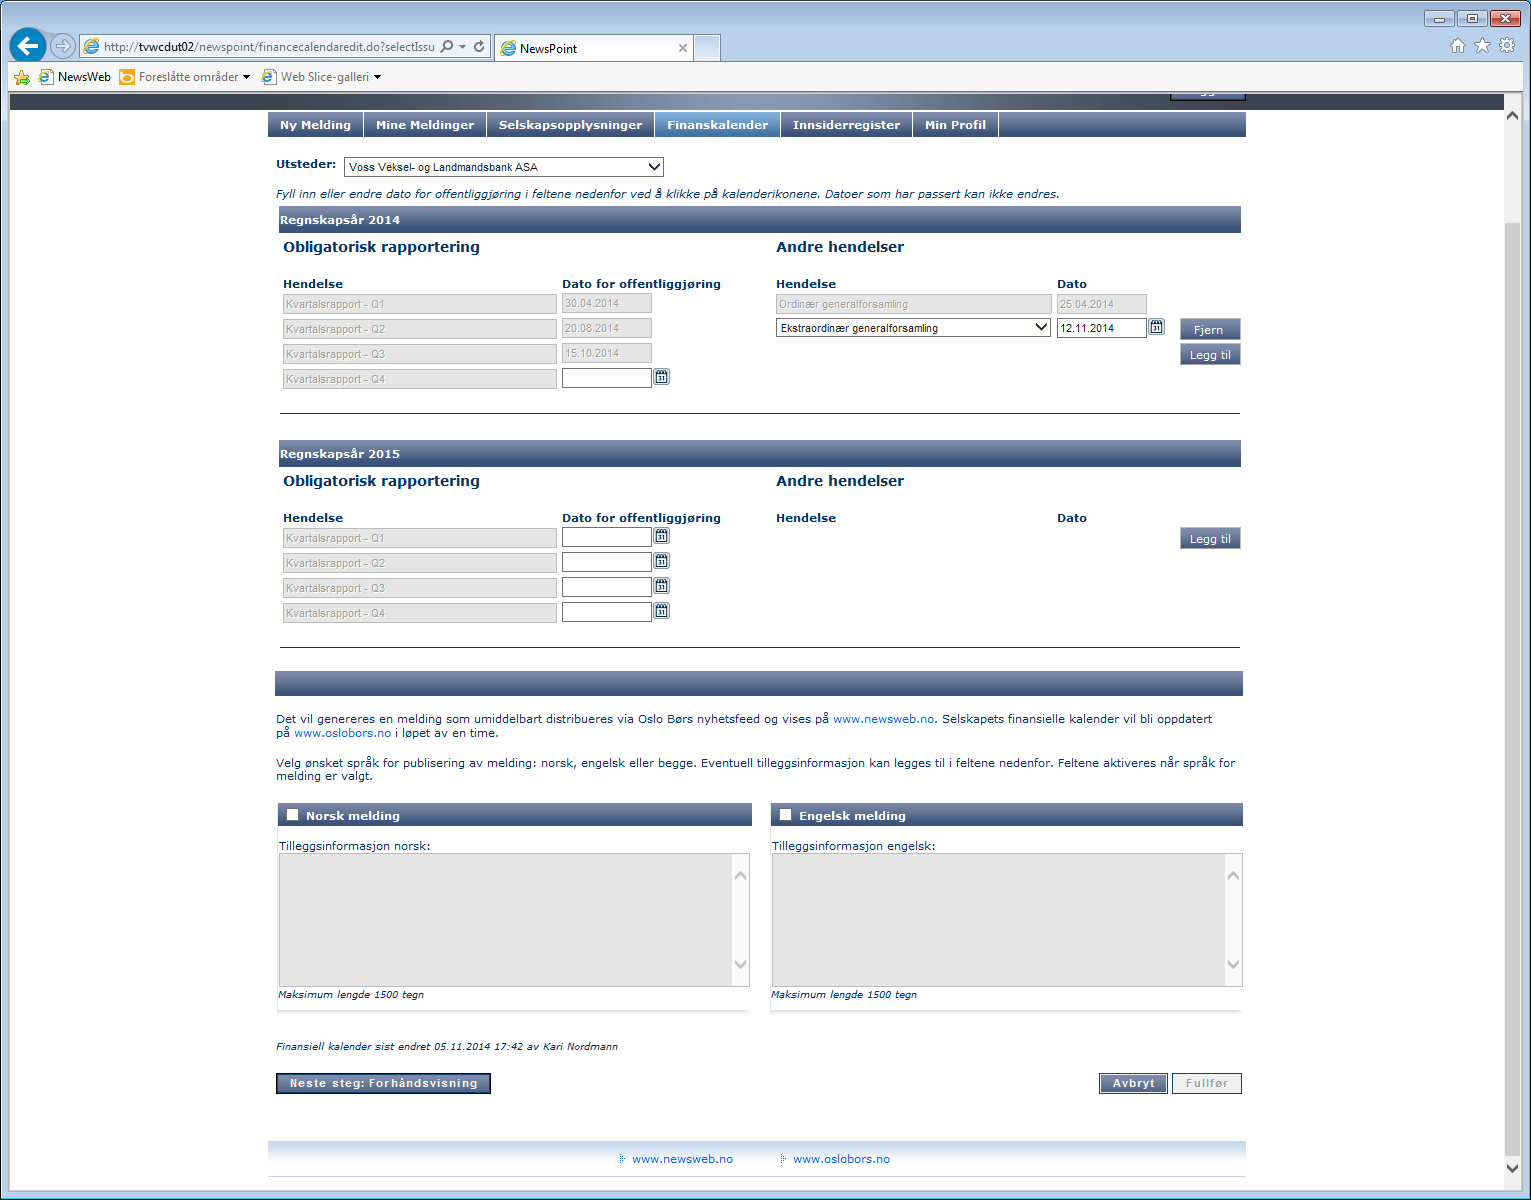Click the add-to-favorites bar star icon
The width and height of the screenshot is (1531, 1200).
click(22, 77)
